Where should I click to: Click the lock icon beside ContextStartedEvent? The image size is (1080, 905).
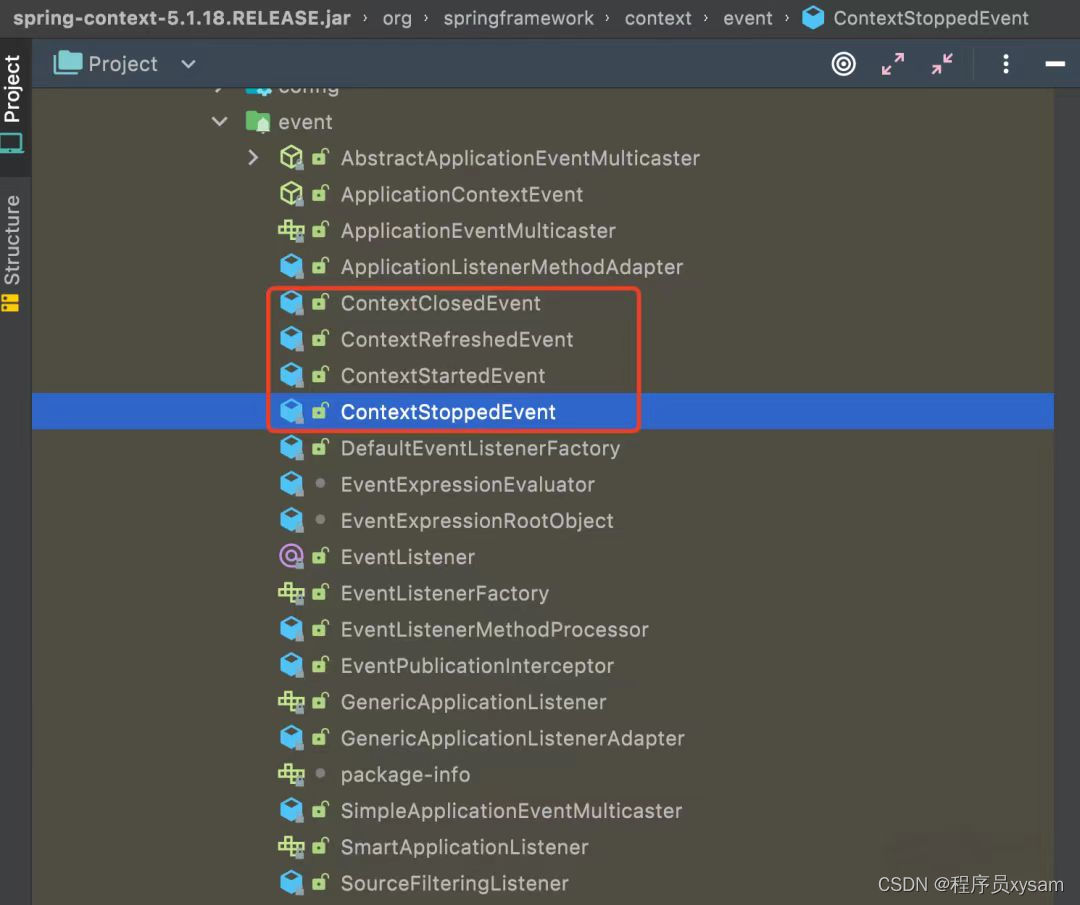point(319,375)
